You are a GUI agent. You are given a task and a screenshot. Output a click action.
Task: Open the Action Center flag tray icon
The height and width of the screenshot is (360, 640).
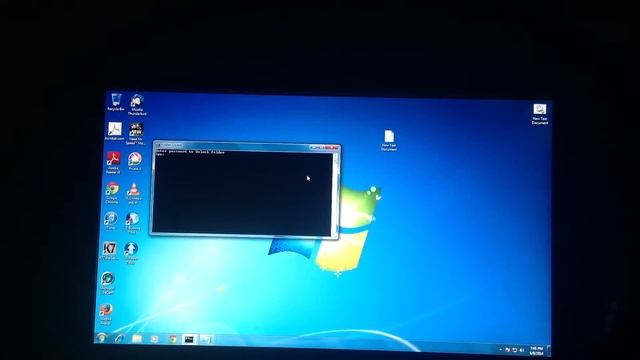tap(507, 350)
